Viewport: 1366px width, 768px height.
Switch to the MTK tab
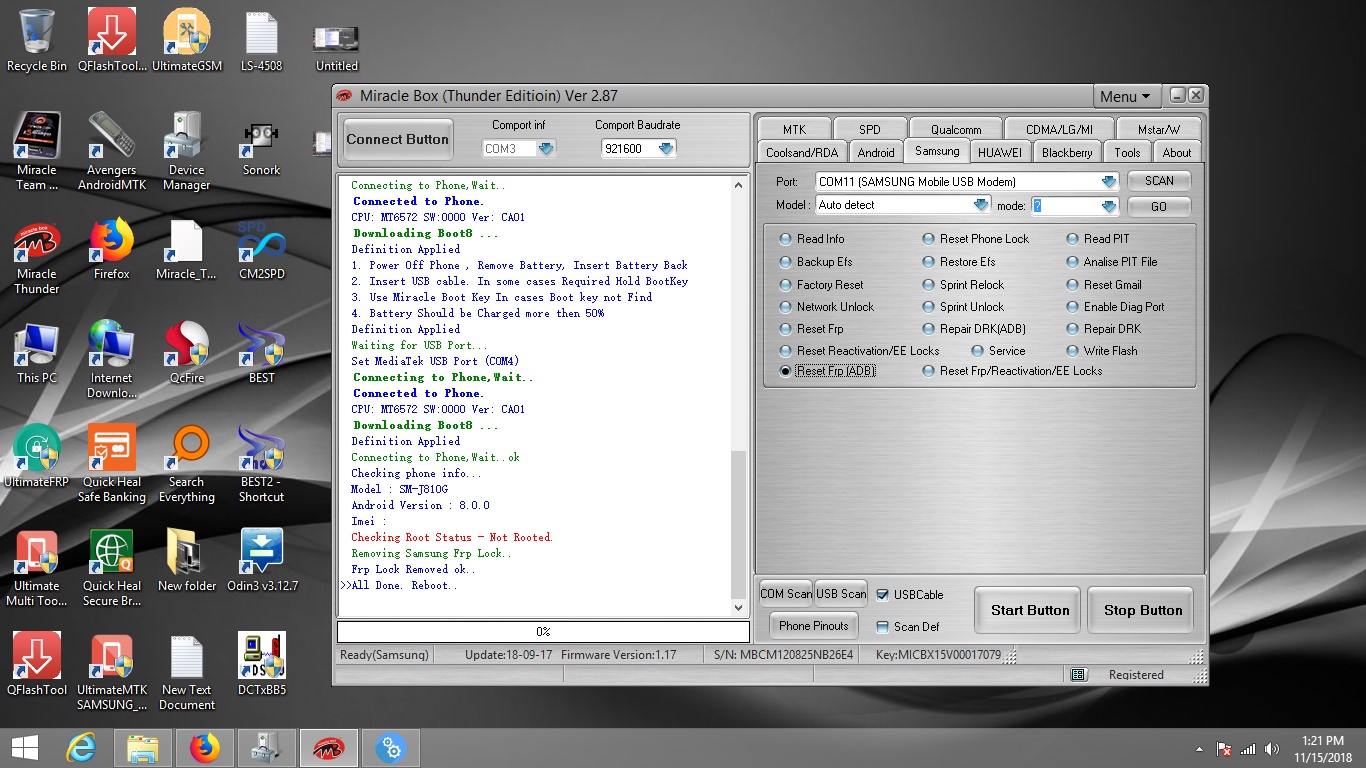[x=794, y=130]
